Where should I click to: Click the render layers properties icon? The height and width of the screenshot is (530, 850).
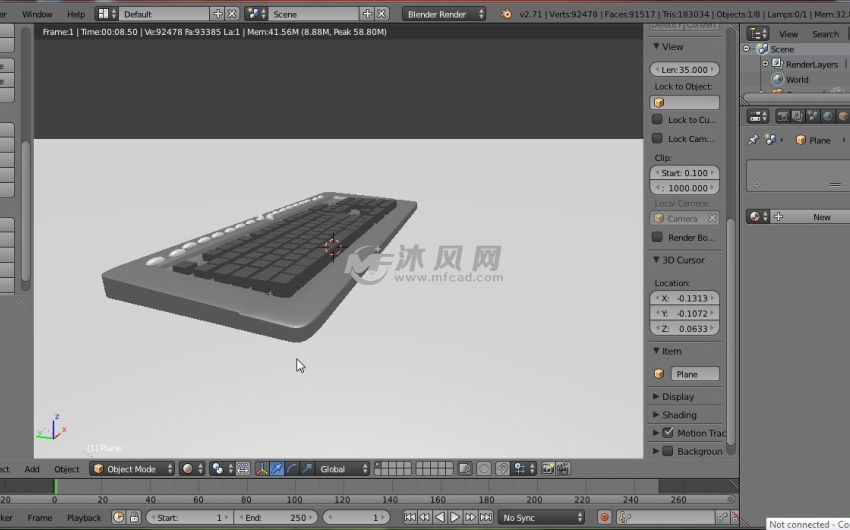797,116
